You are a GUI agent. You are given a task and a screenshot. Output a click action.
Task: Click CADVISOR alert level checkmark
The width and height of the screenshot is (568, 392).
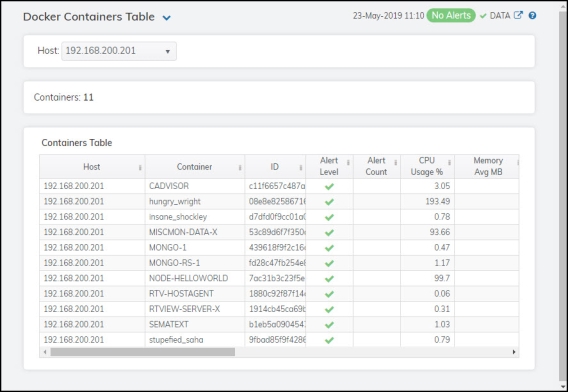coord(329,187)
